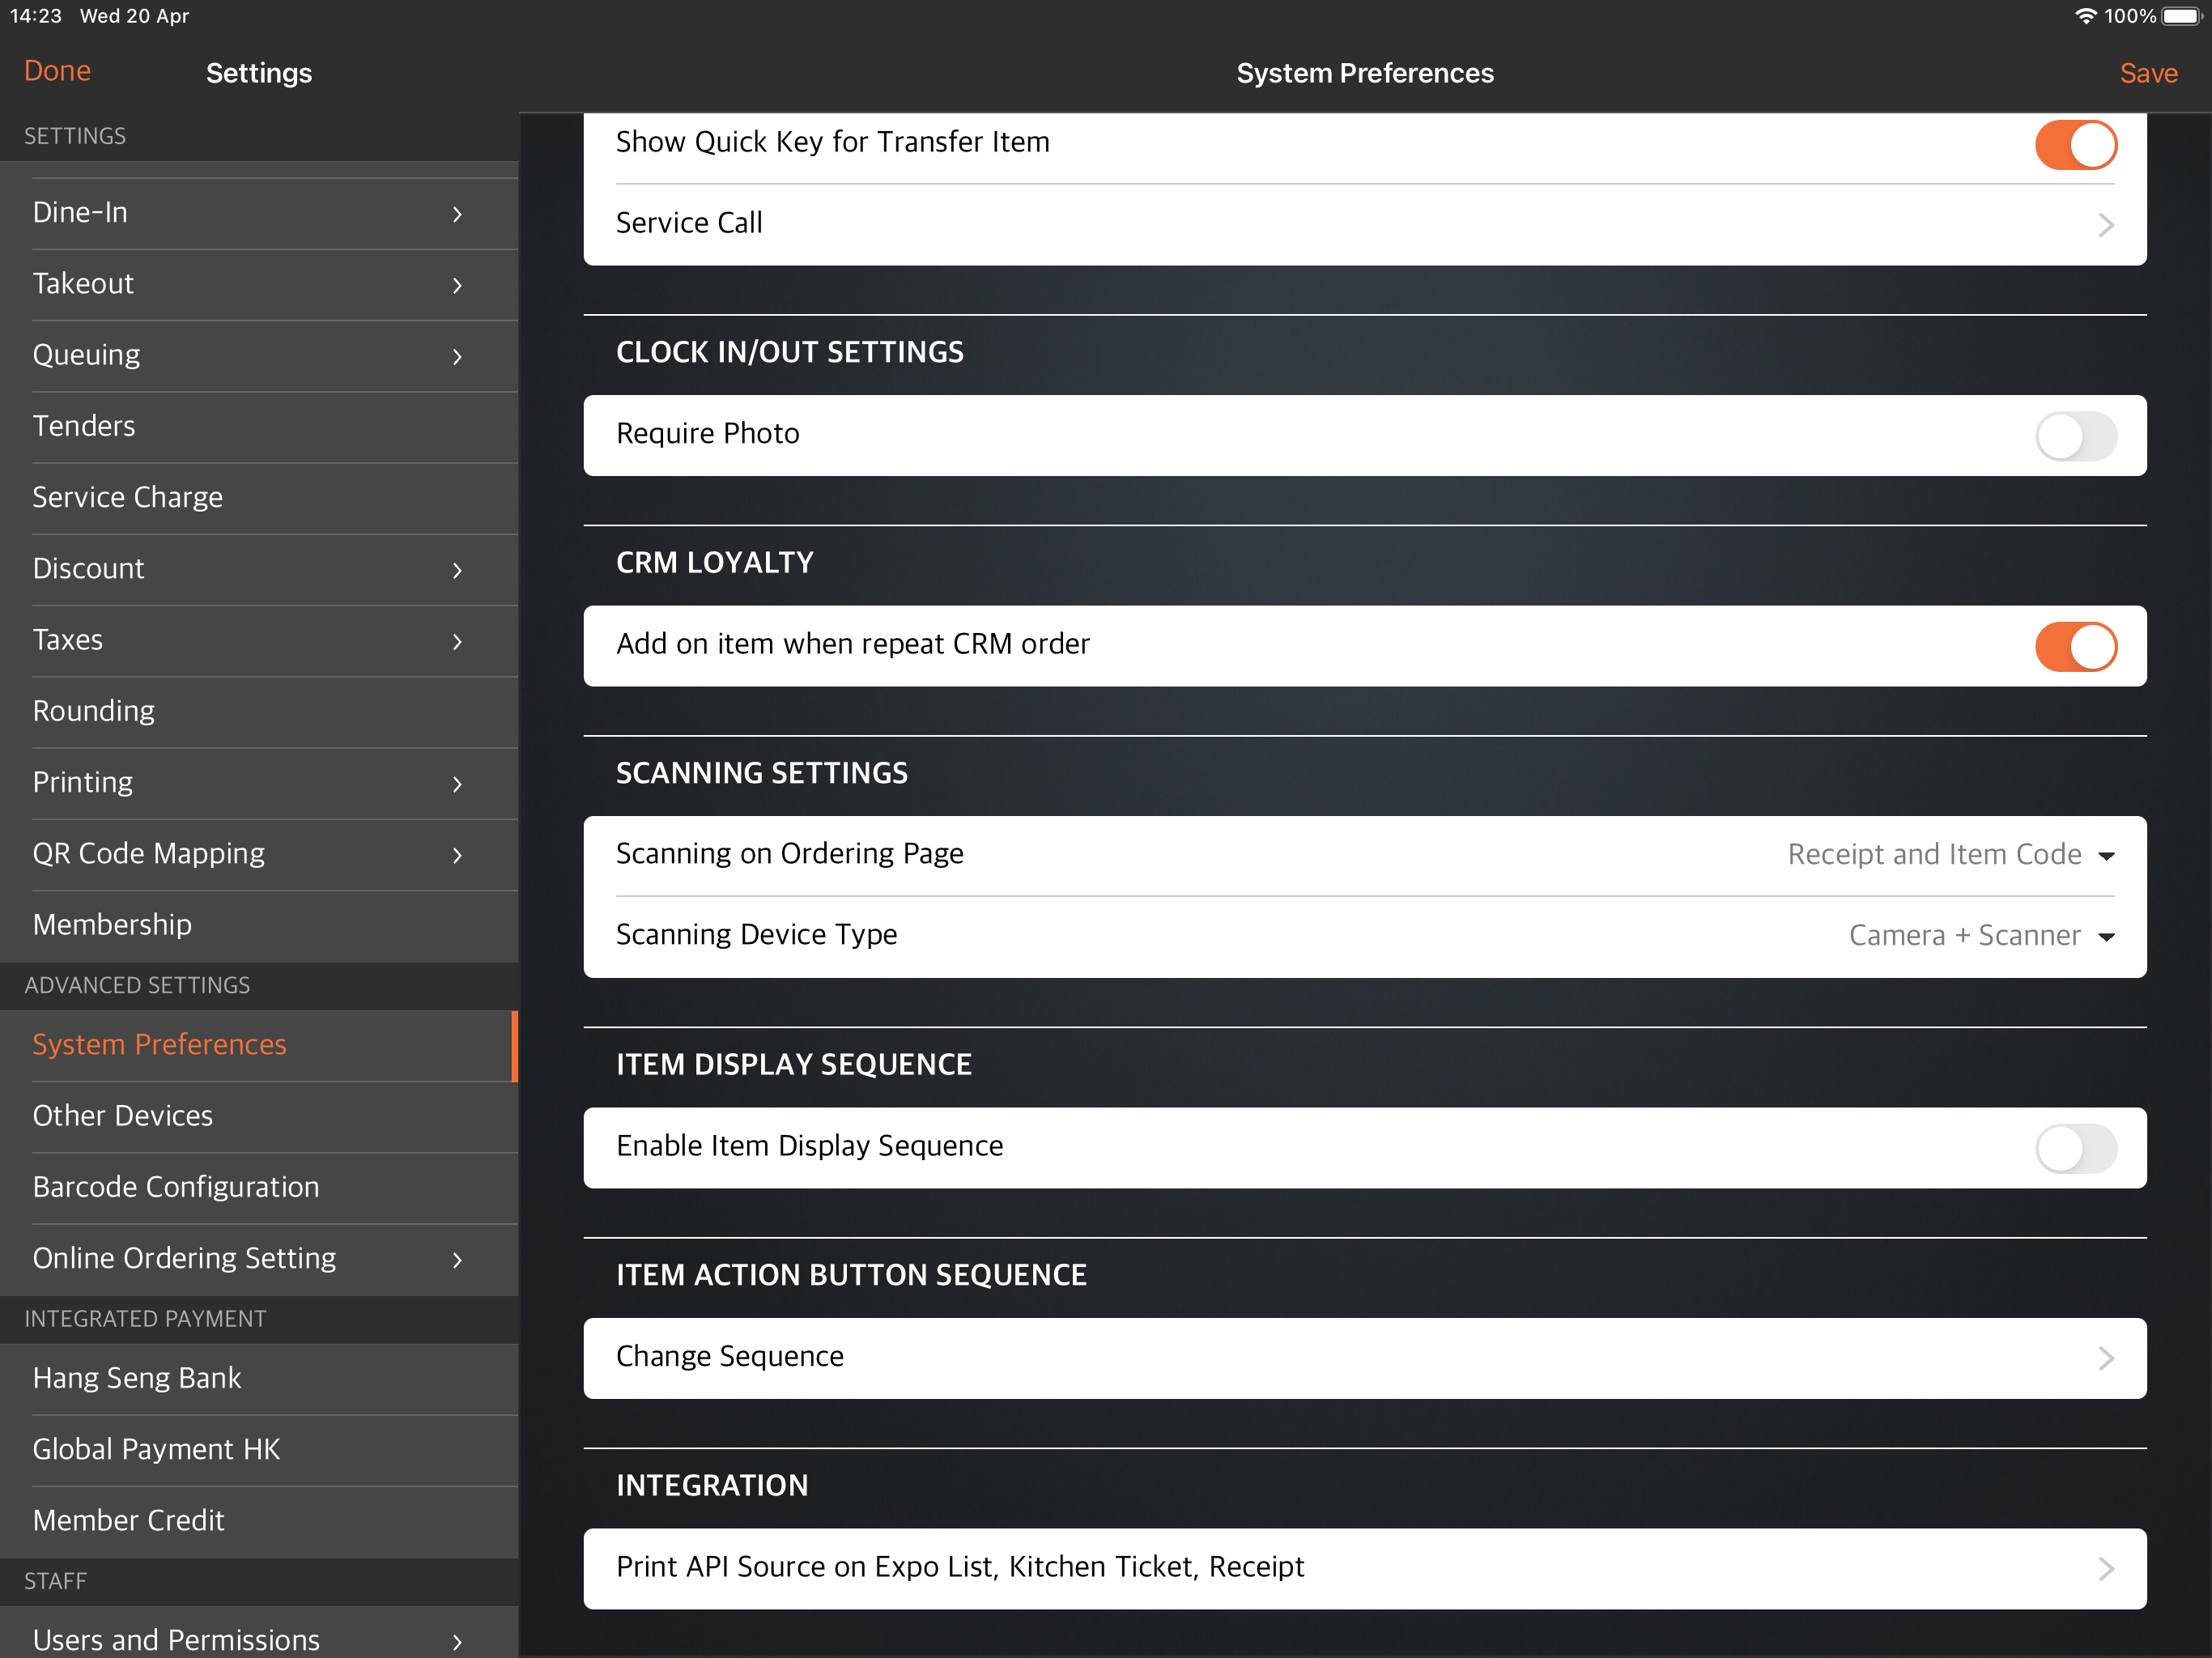Screen dimensions: 2212x1658
Task: Click the Change Sequence label
Action: [730, 1356]
